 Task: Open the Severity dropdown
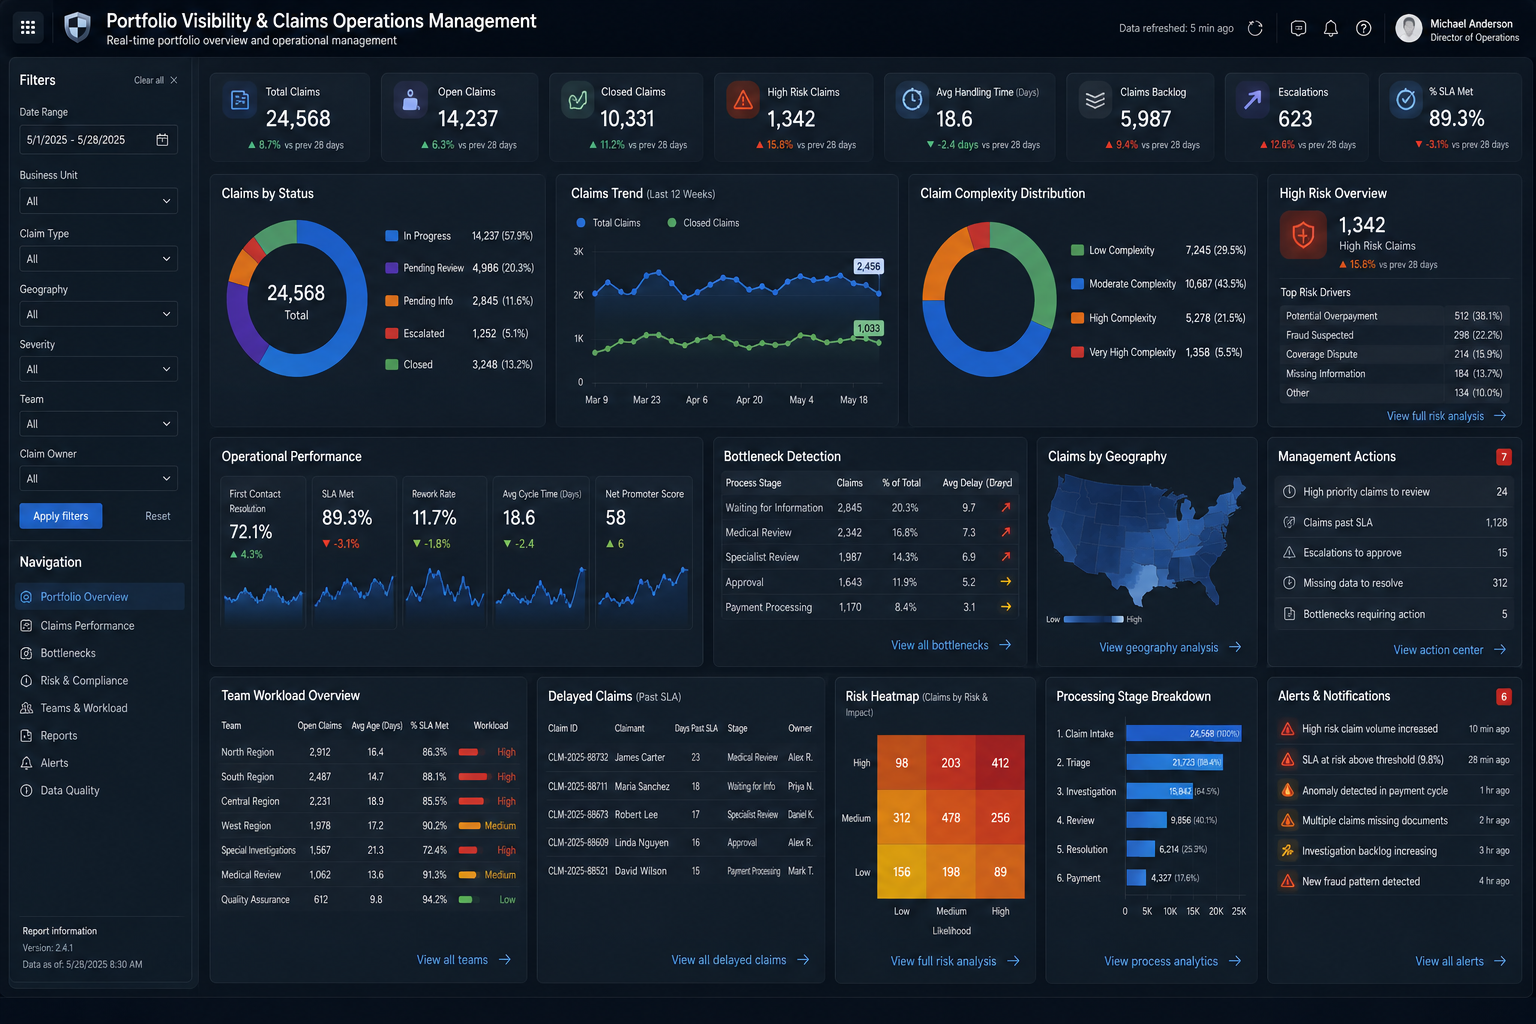click(98, 369)
